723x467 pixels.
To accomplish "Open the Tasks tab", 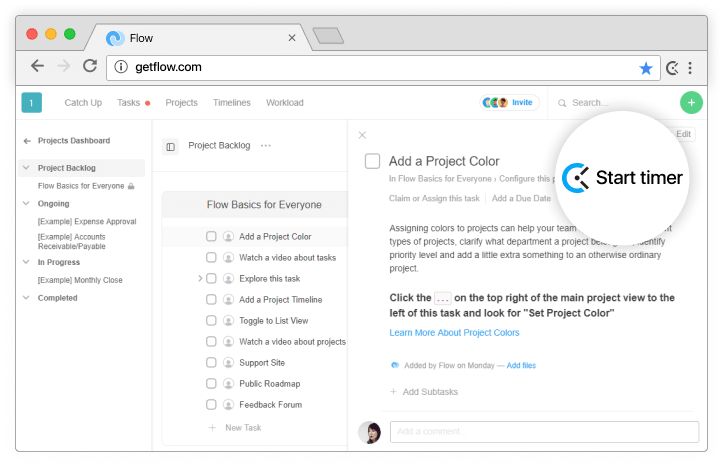I will (x=129, y=103).
